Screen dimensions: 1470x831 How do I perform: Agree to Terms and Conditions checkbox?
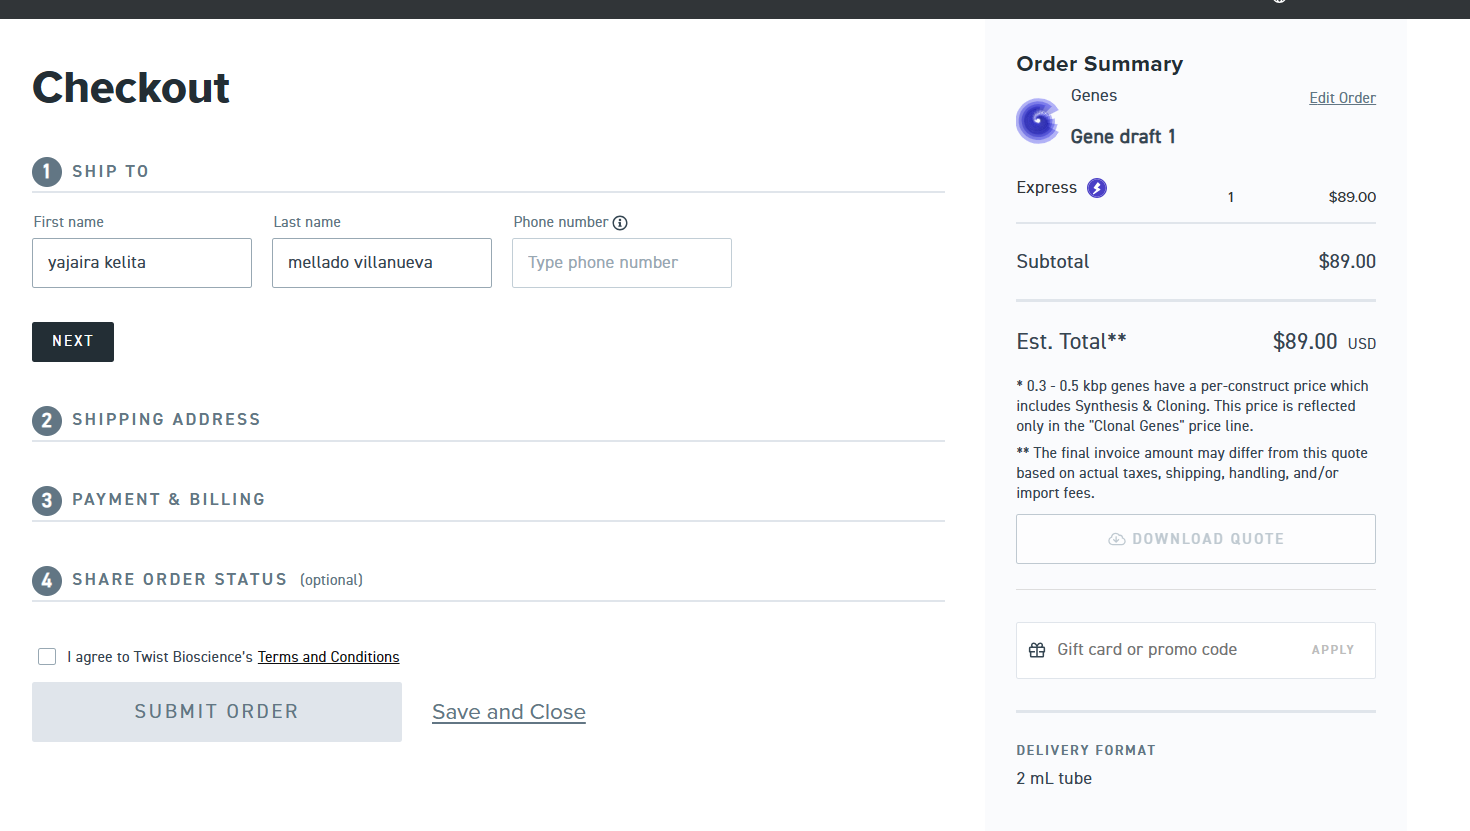pos(47,657)
